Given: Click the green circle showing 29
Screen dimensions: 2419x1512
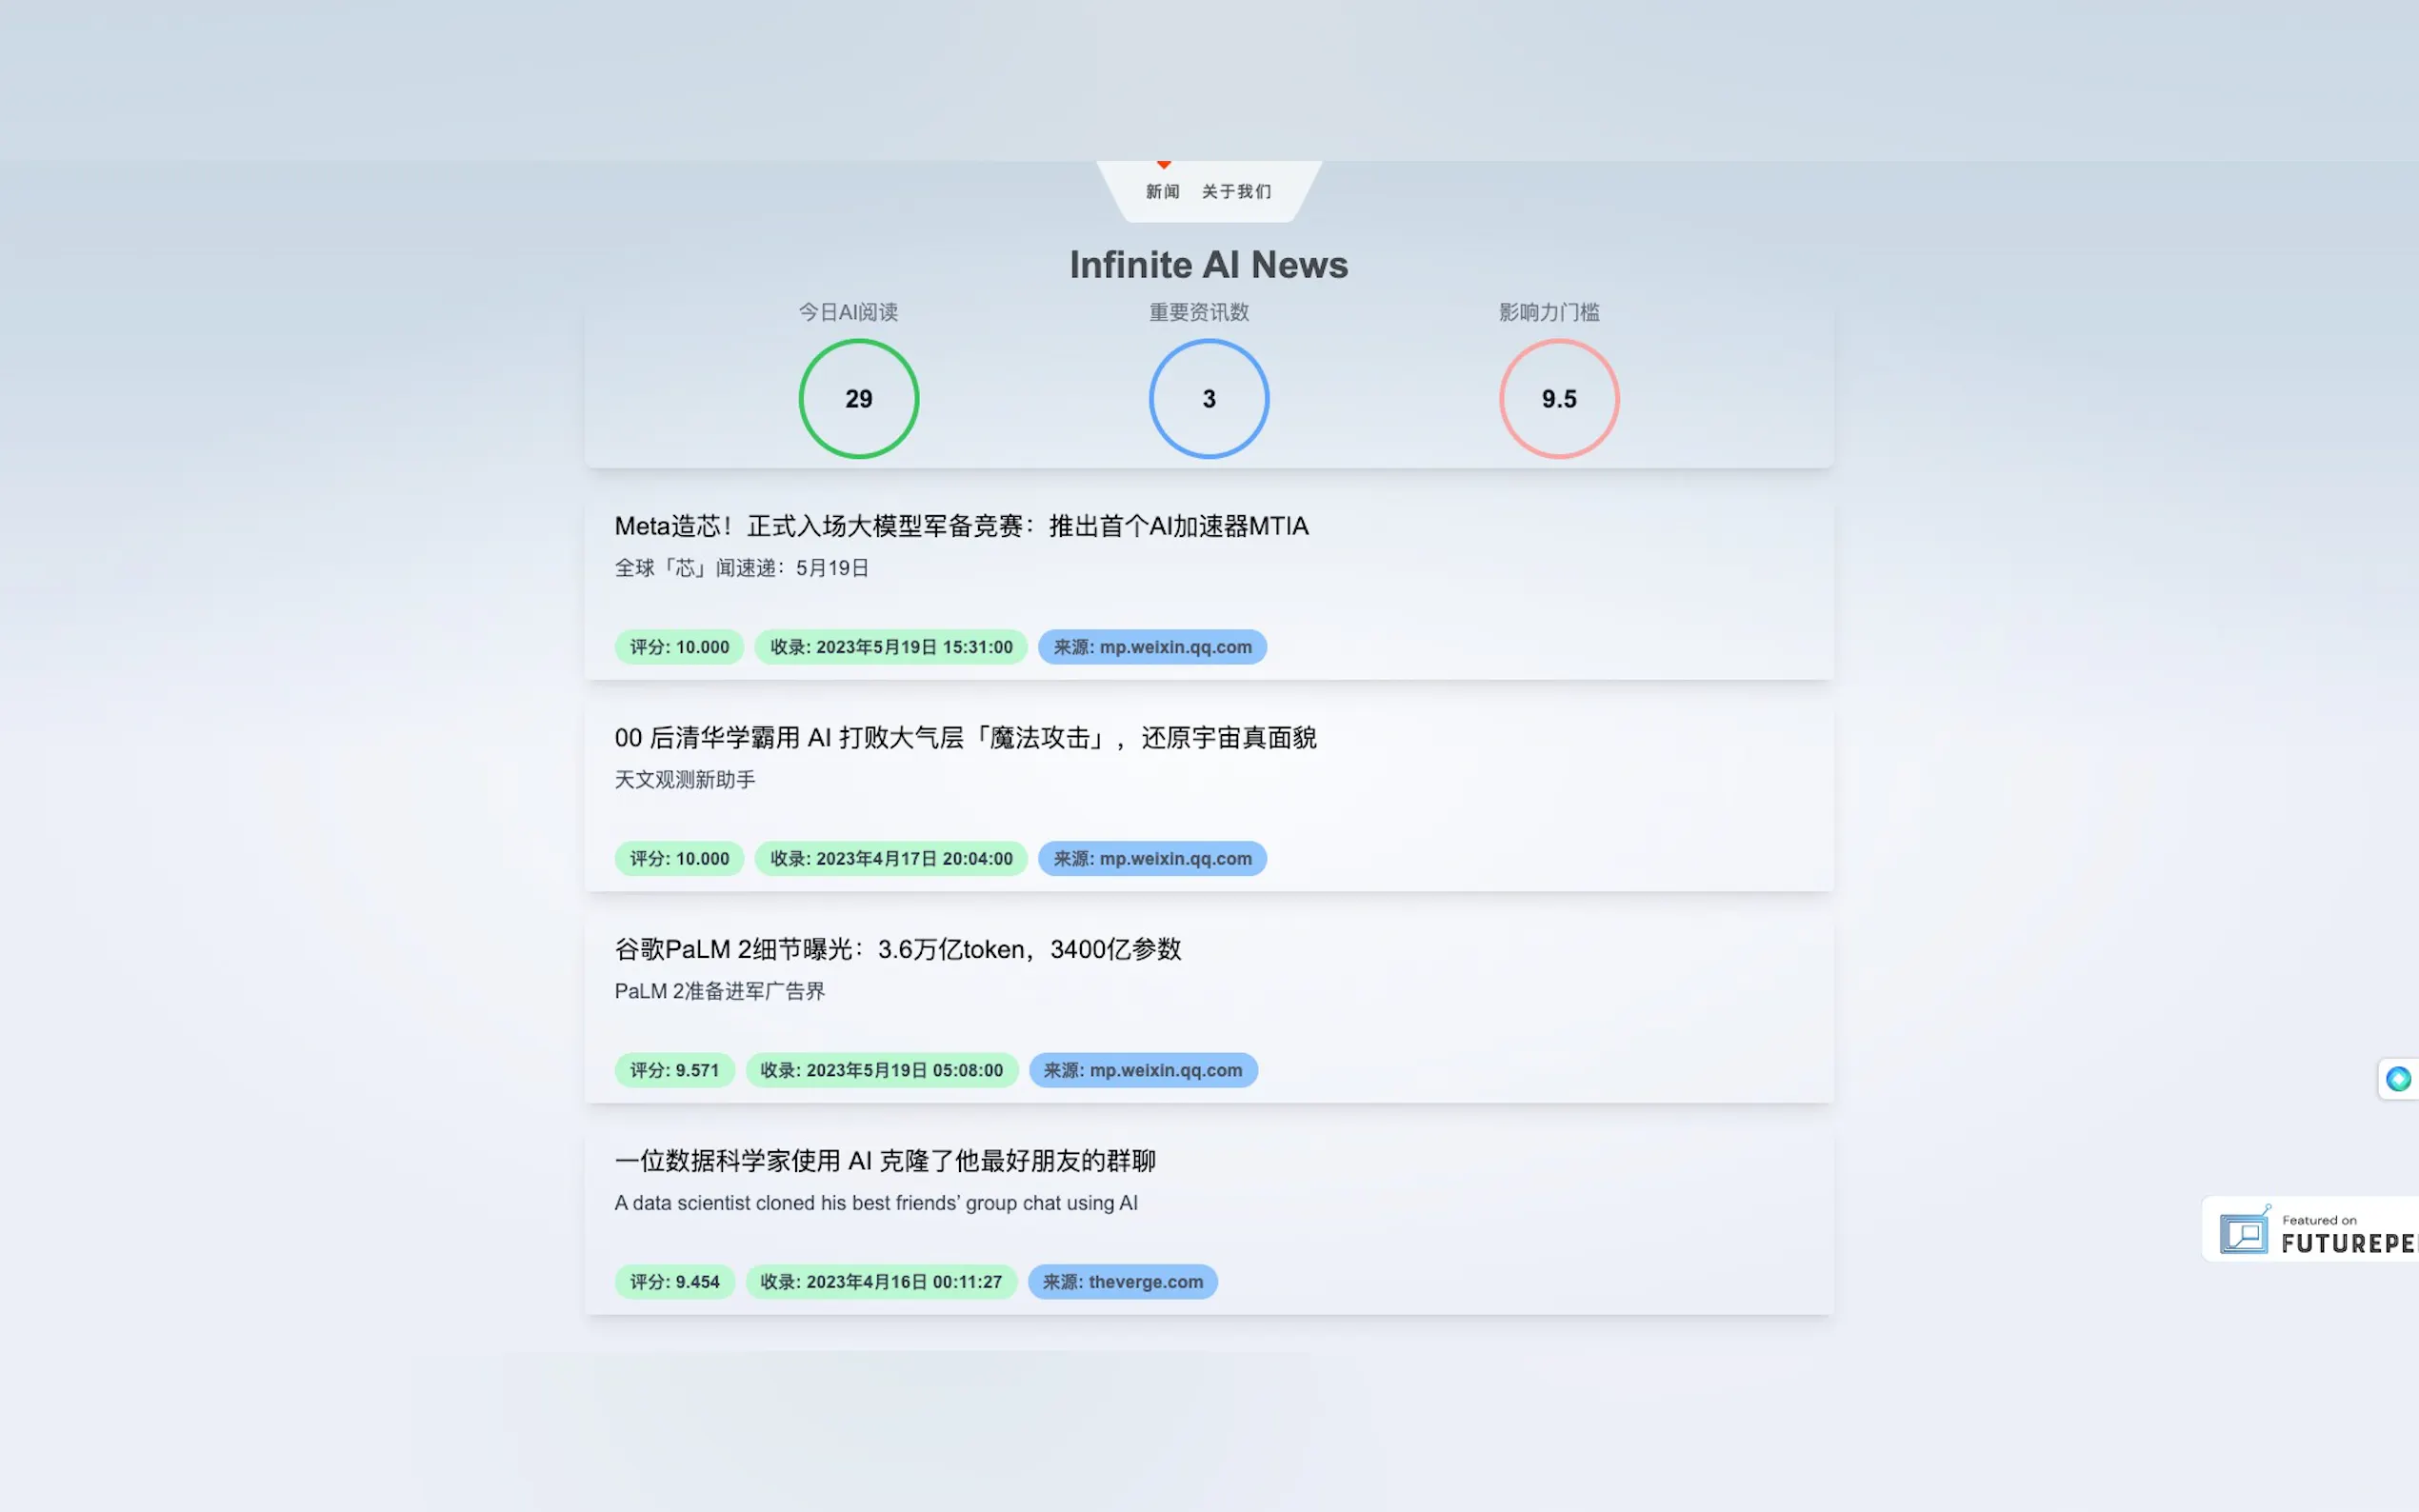Looking at the screenshot, I should pos(858,399).
